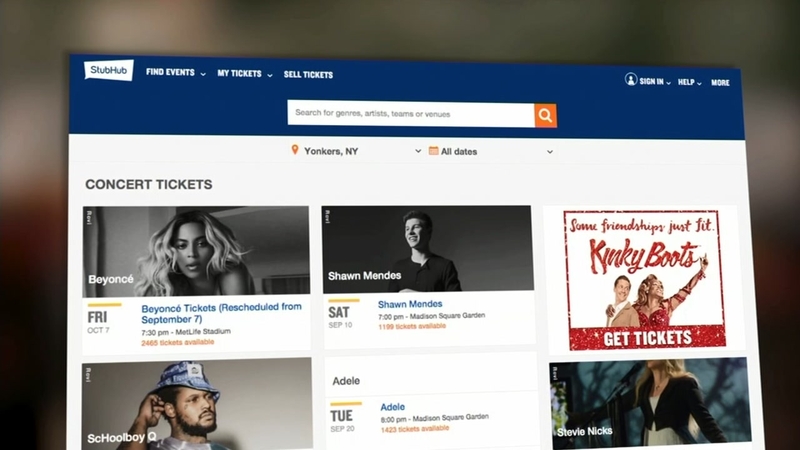Viewport: 800px width, 450px height.
Task: Click the Stevie Nicks artist photo
Action: click(650, 403)
